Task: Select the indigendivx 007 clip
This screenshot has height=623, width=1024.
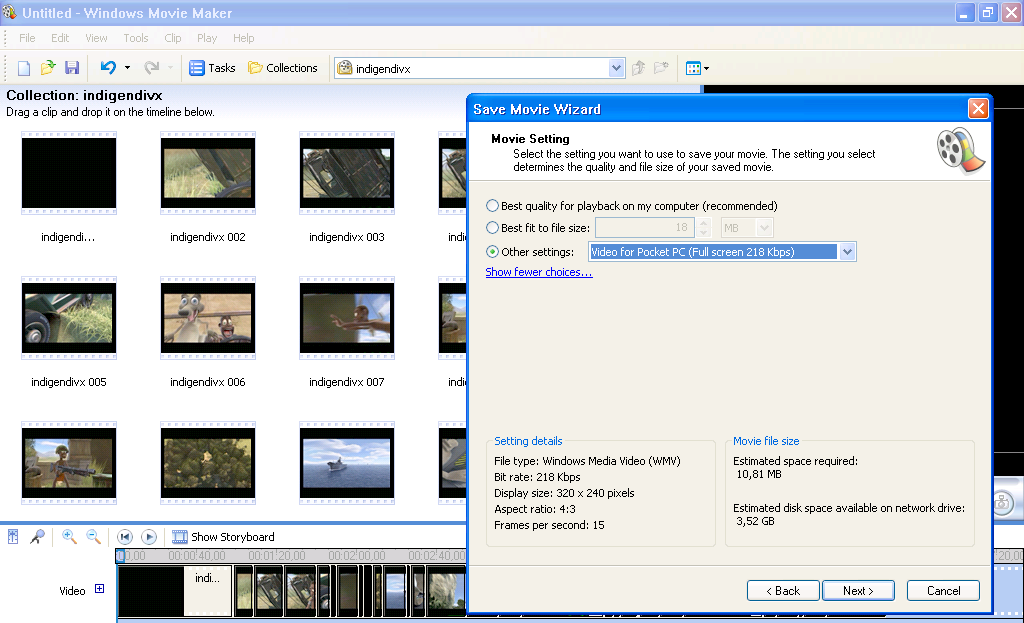Action: 347,318
